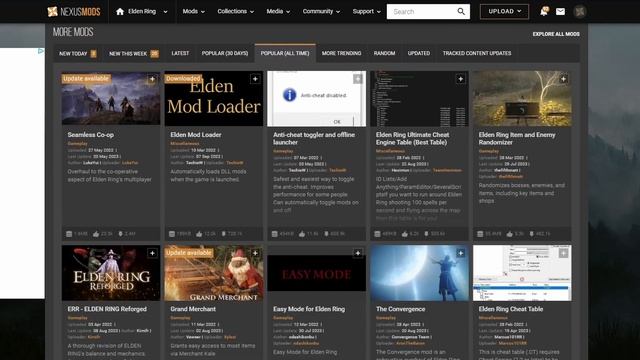Open the Community menu
Viewport: 640px width, 360px height.
click(321, 11)
